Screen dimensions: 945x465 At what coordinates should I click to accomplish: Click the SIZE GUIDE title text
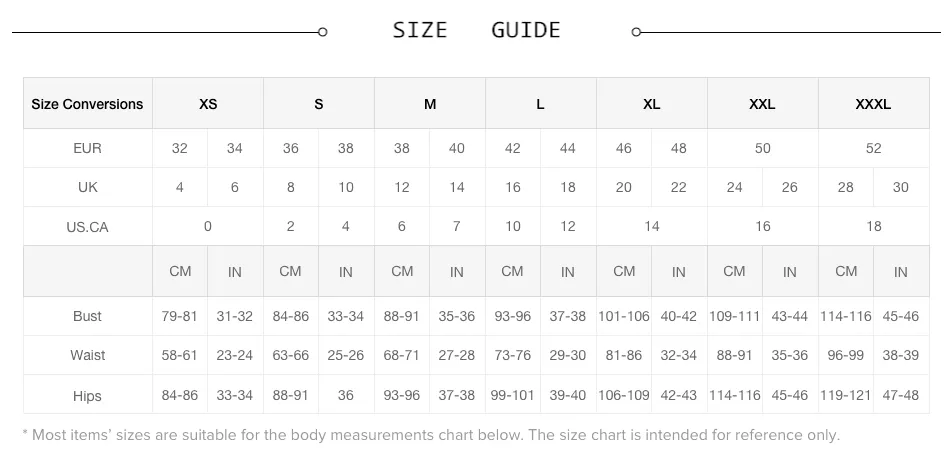[476, 30]
